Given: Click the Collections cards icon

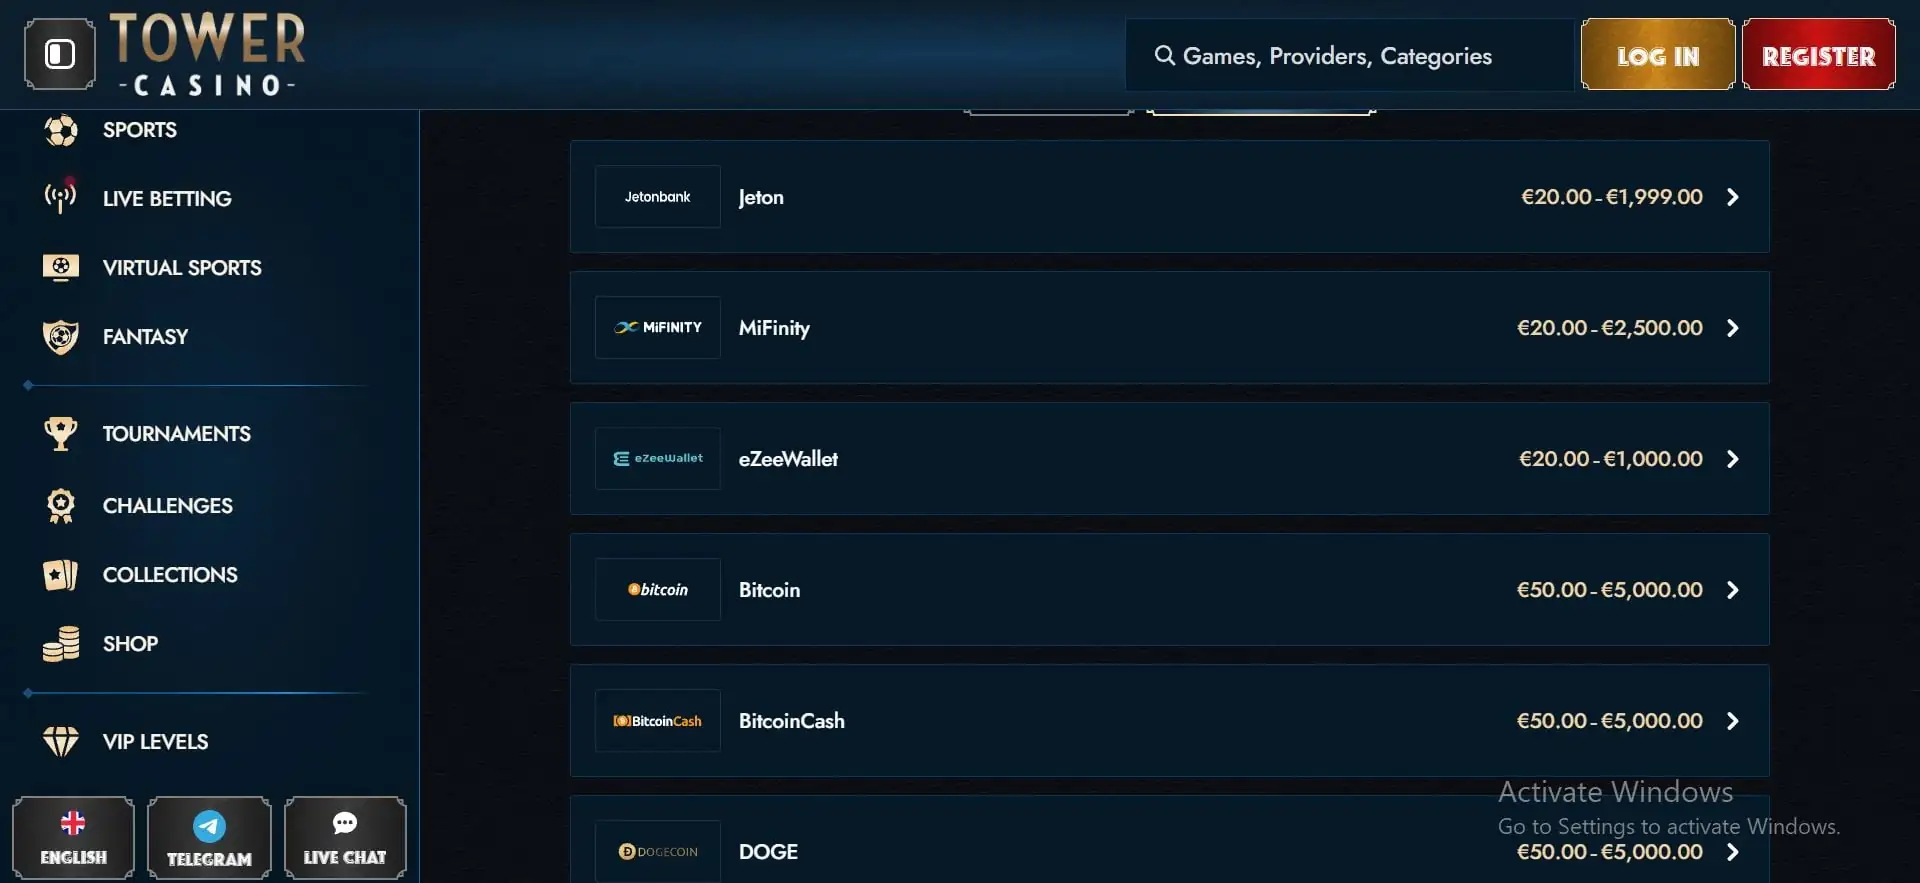Looking at the screenshot, I should 61,575.
